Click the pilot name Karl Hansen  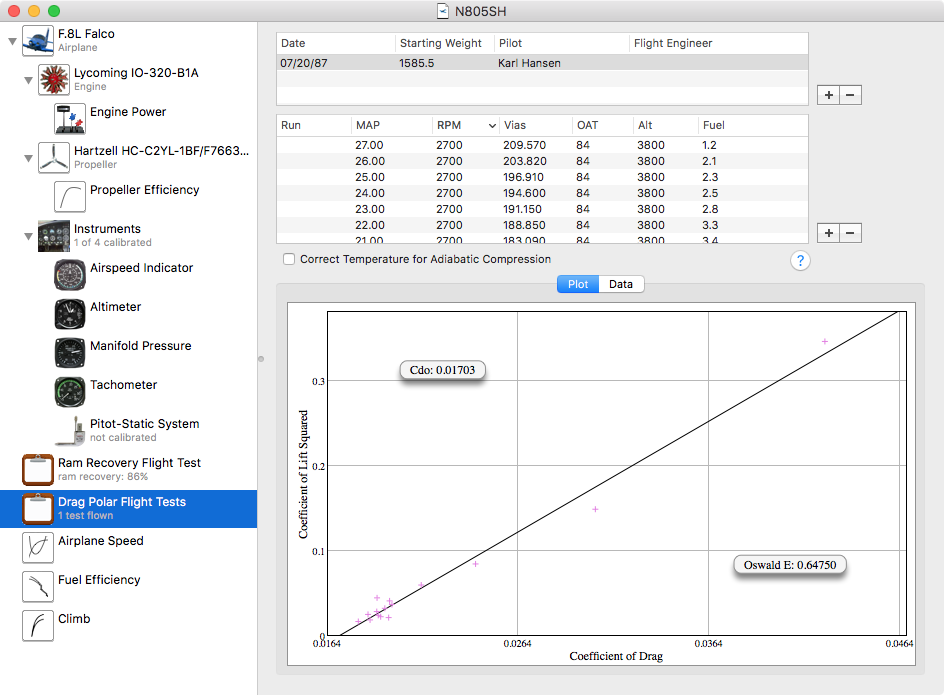[x=529, y=63]
